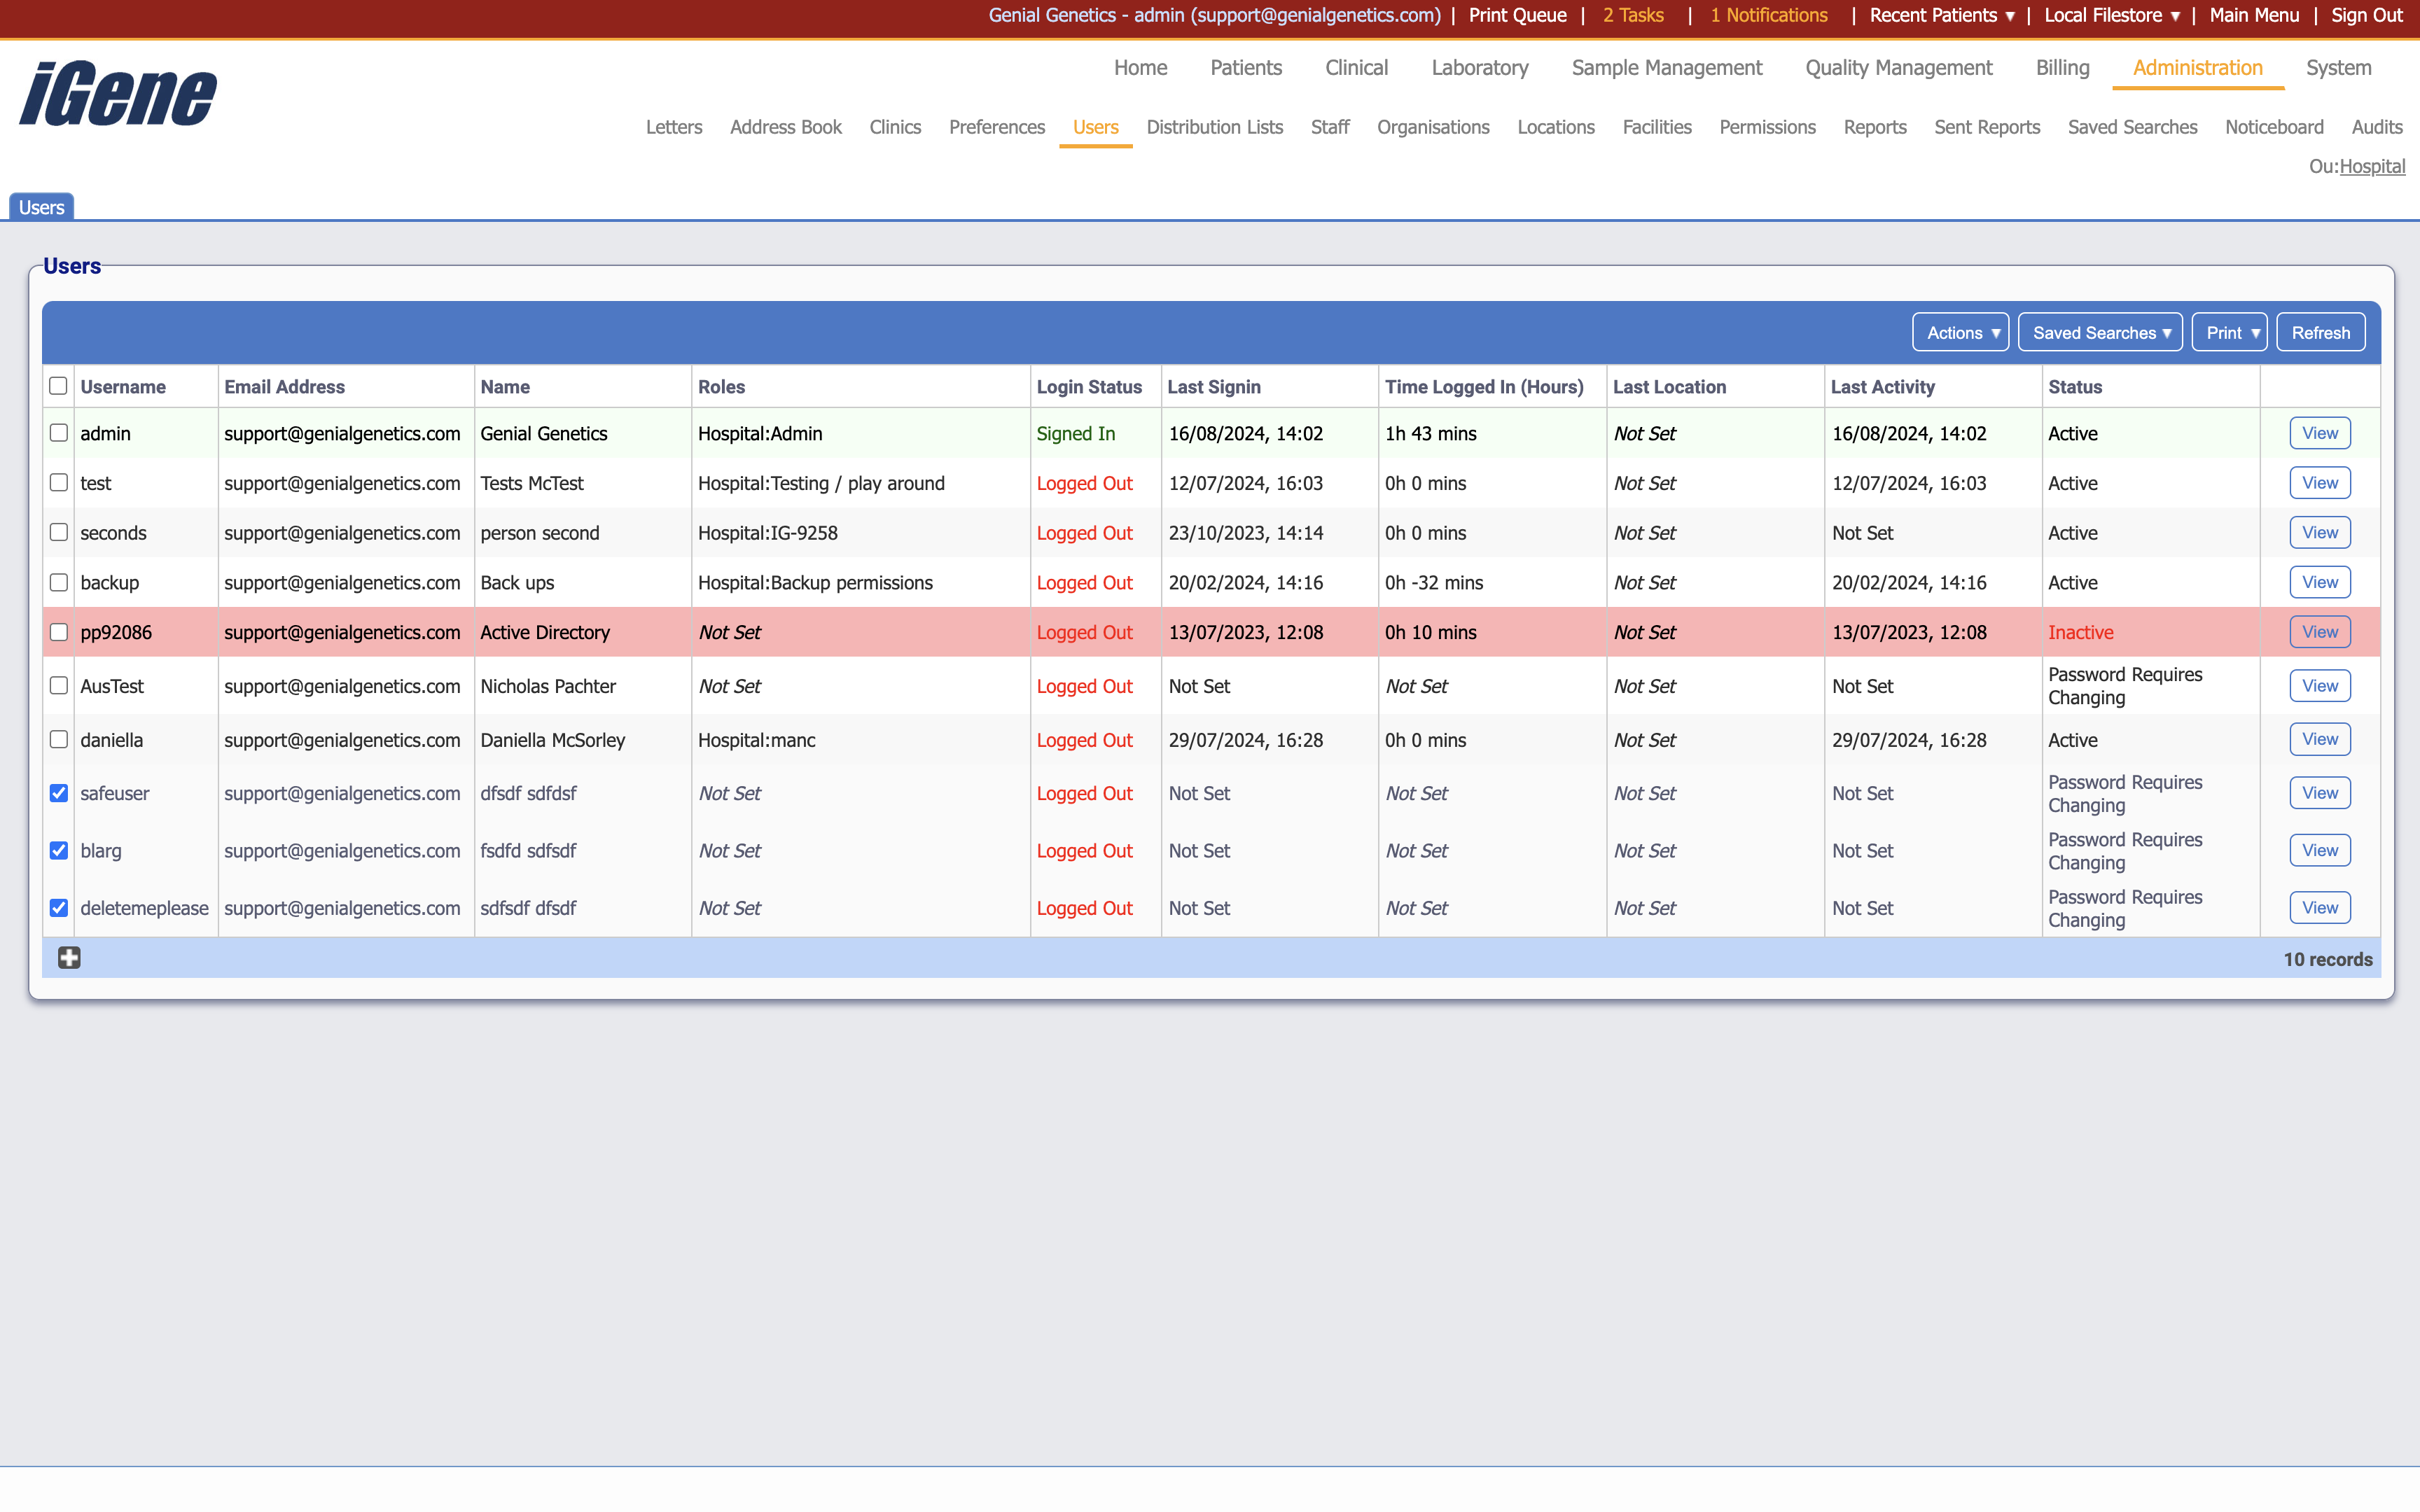
Task: Go to the Permissions submenu
Action: pyautogui.click(x=1767, y=127)
